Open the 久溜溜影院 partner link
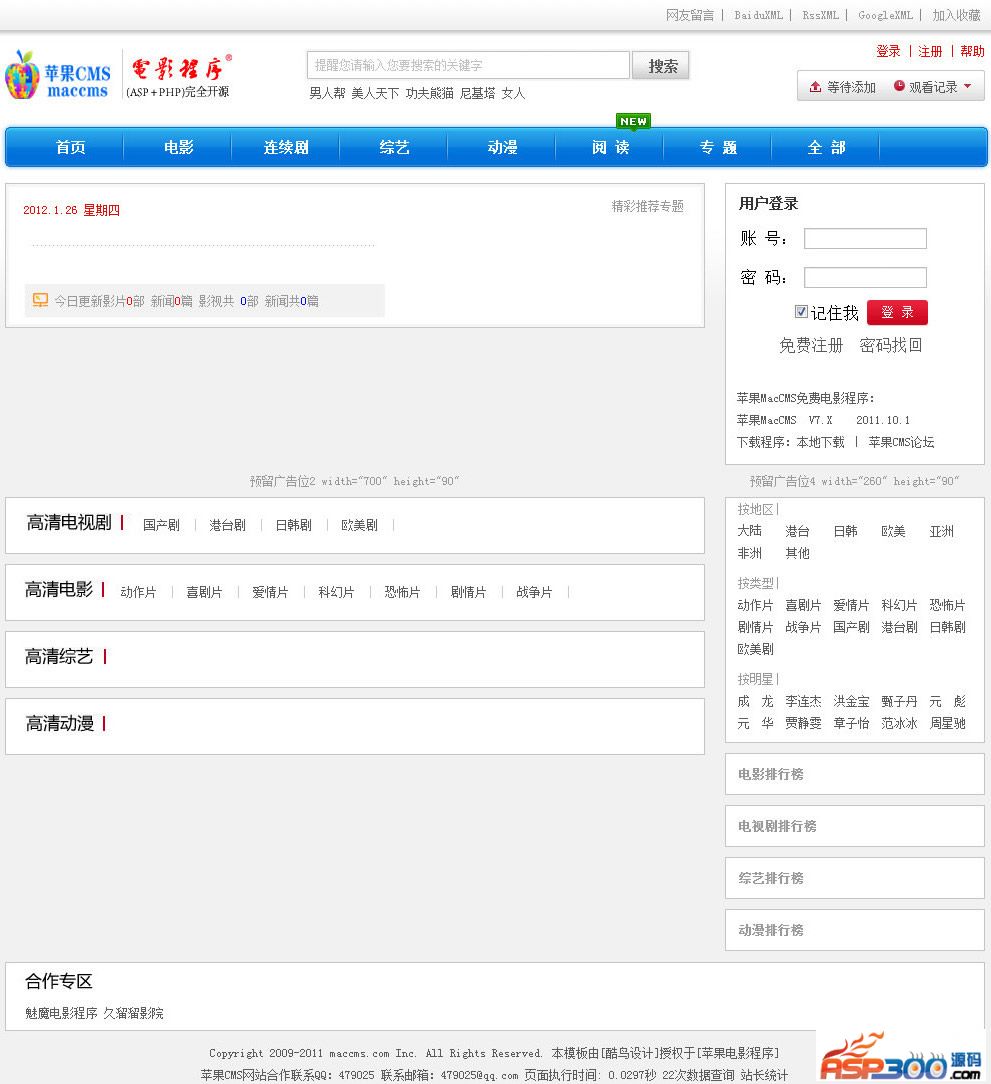Image resolution: width=991 pixels, height=1084 pixels. (133, 1013)
